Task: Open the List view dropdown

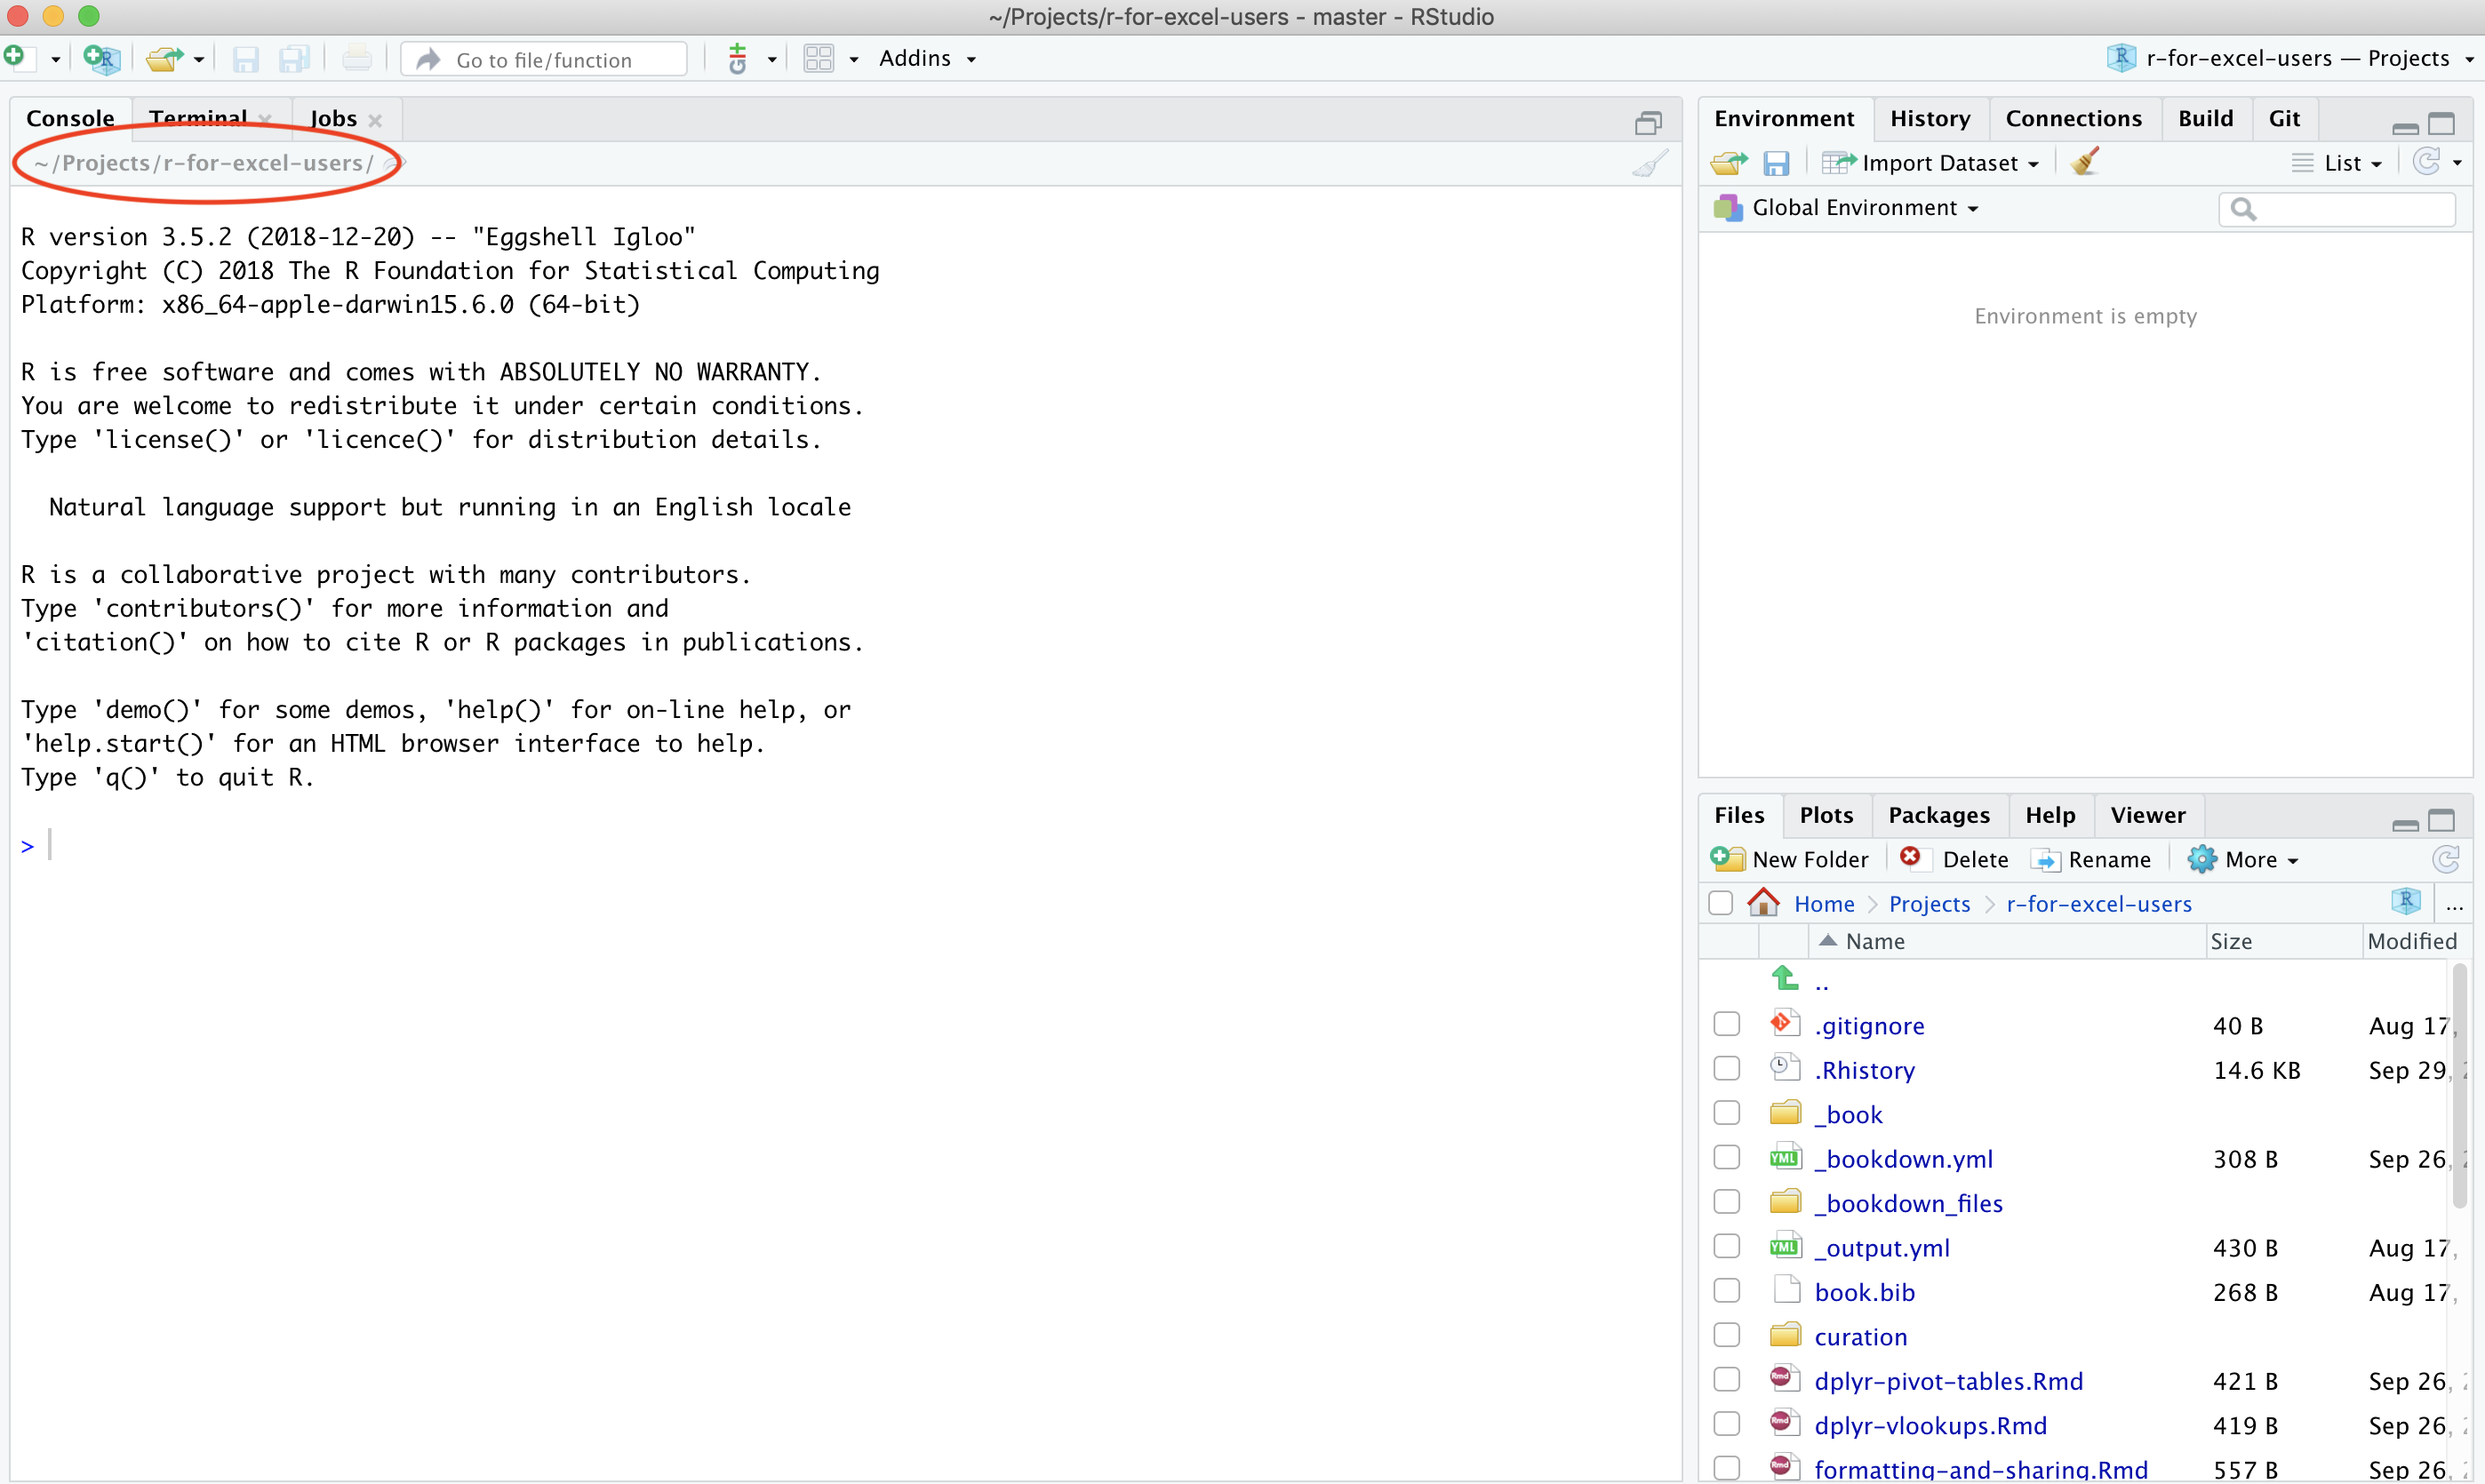Action: pos(2337,163)
